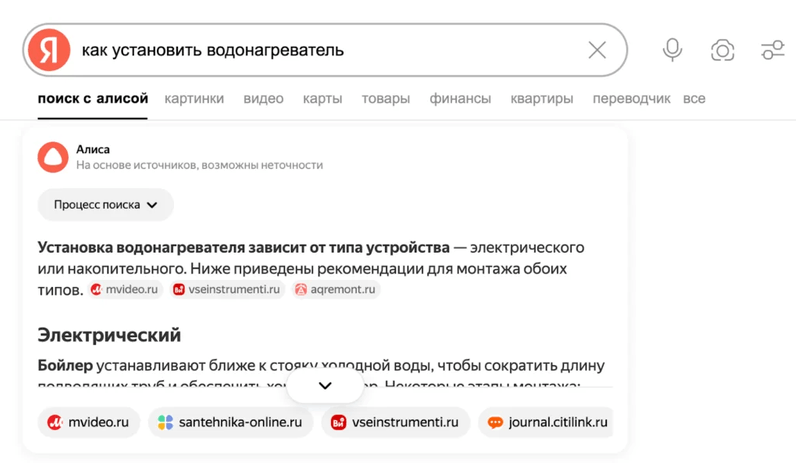
Task: Open the все tabs menu
Action: 694,98
